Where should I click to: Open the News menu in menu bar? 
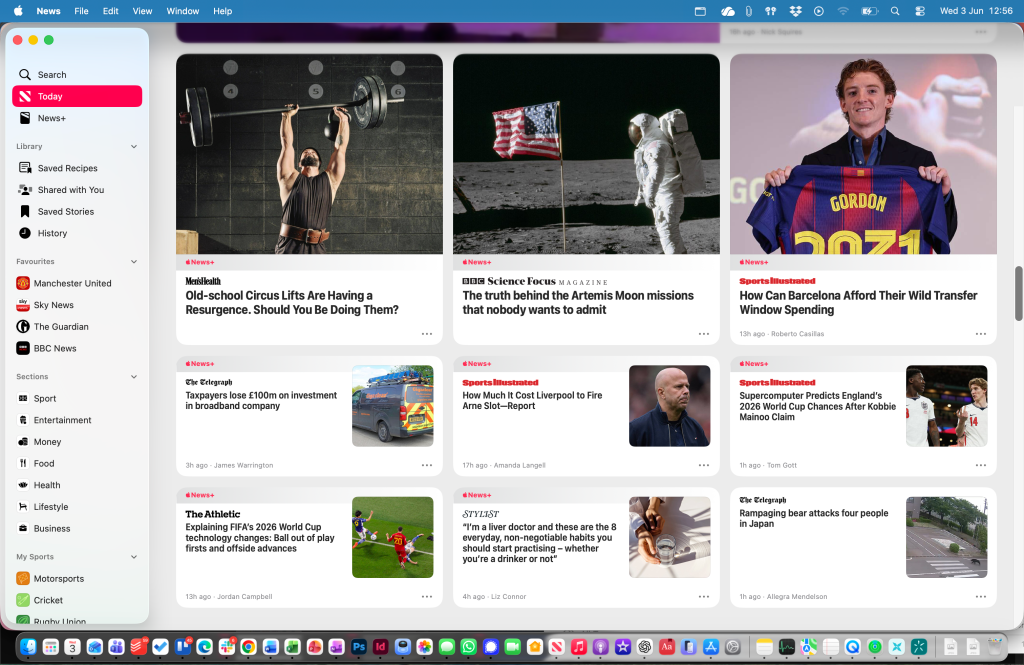point(48,11)
